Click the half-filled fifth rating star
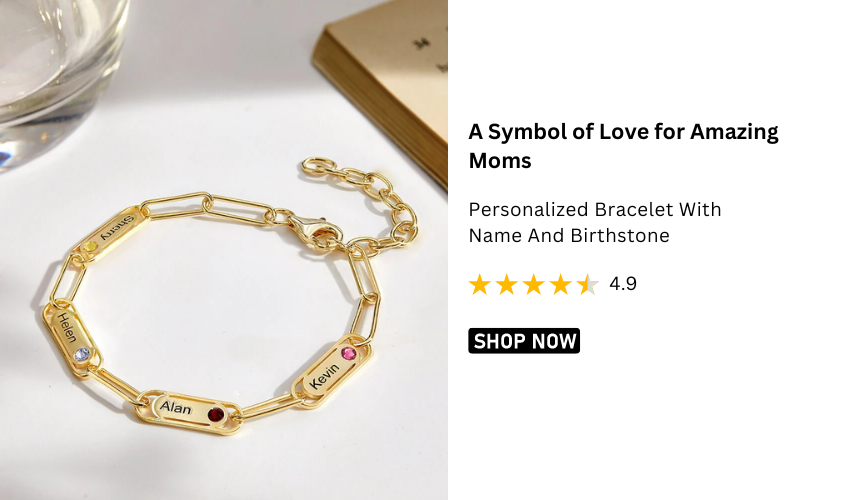The width and height of the screenshot is (850, 500). pyautogui.click(x=588, y=284)
